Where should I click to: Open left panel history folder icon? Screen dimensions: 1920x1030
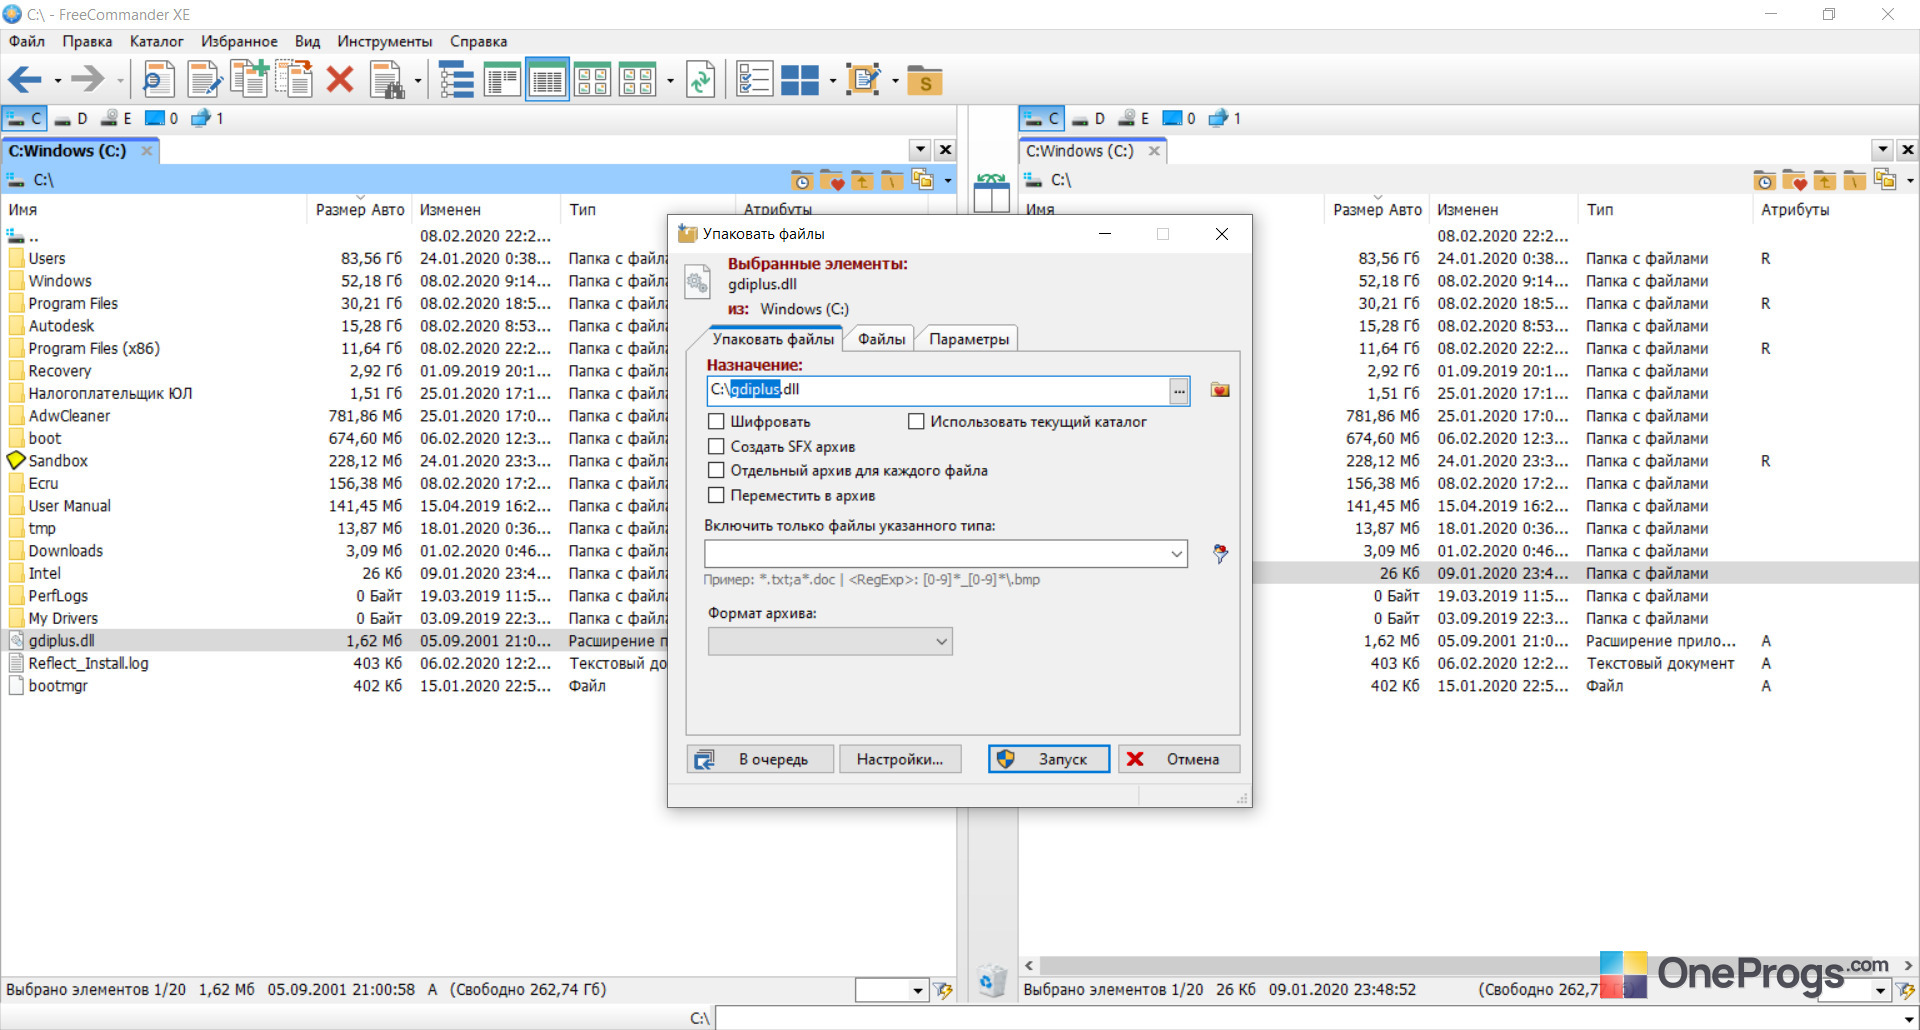coord(802,181)
